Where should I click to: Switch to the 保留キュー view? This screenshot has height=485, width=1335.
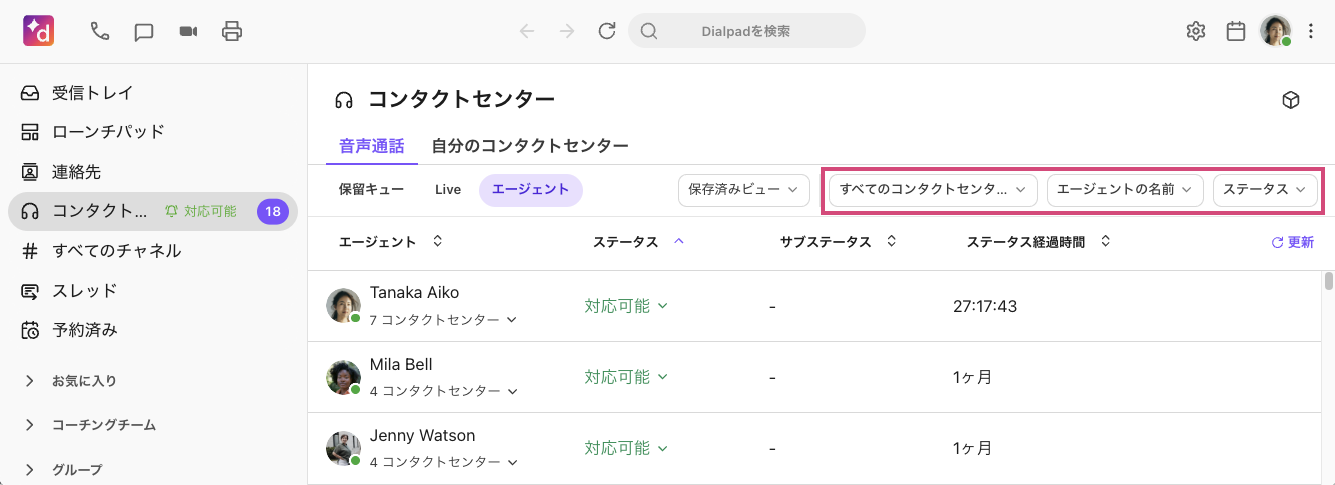coord(371,189)
